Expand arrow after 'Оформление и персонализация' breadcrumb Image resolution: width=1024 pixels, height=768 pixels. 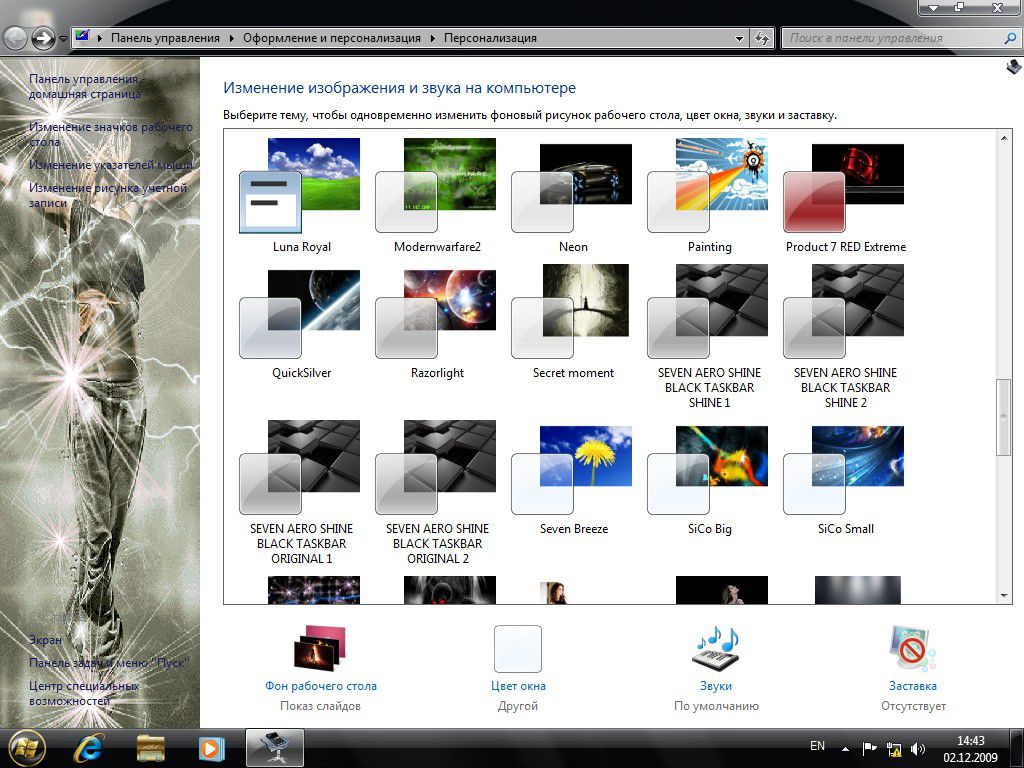(x=432, y=39)
